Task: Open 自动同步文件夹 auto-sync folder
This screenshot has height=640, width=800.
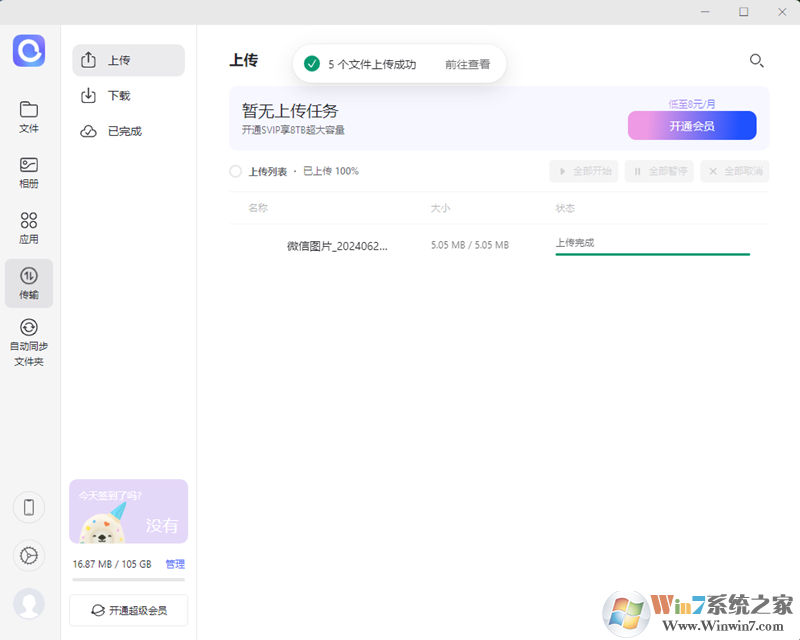Action: [29, 342]
